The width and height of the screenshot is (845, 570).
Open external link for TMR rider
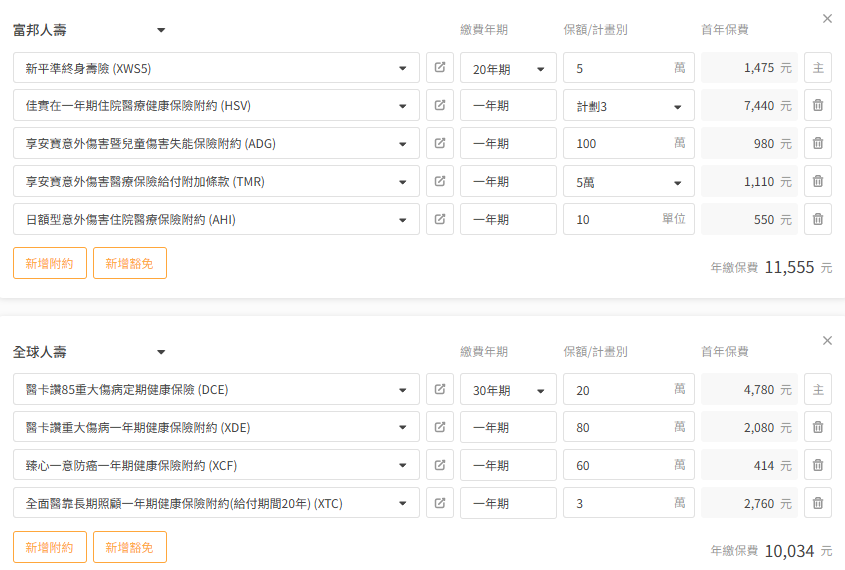click(x=440, y=182)
